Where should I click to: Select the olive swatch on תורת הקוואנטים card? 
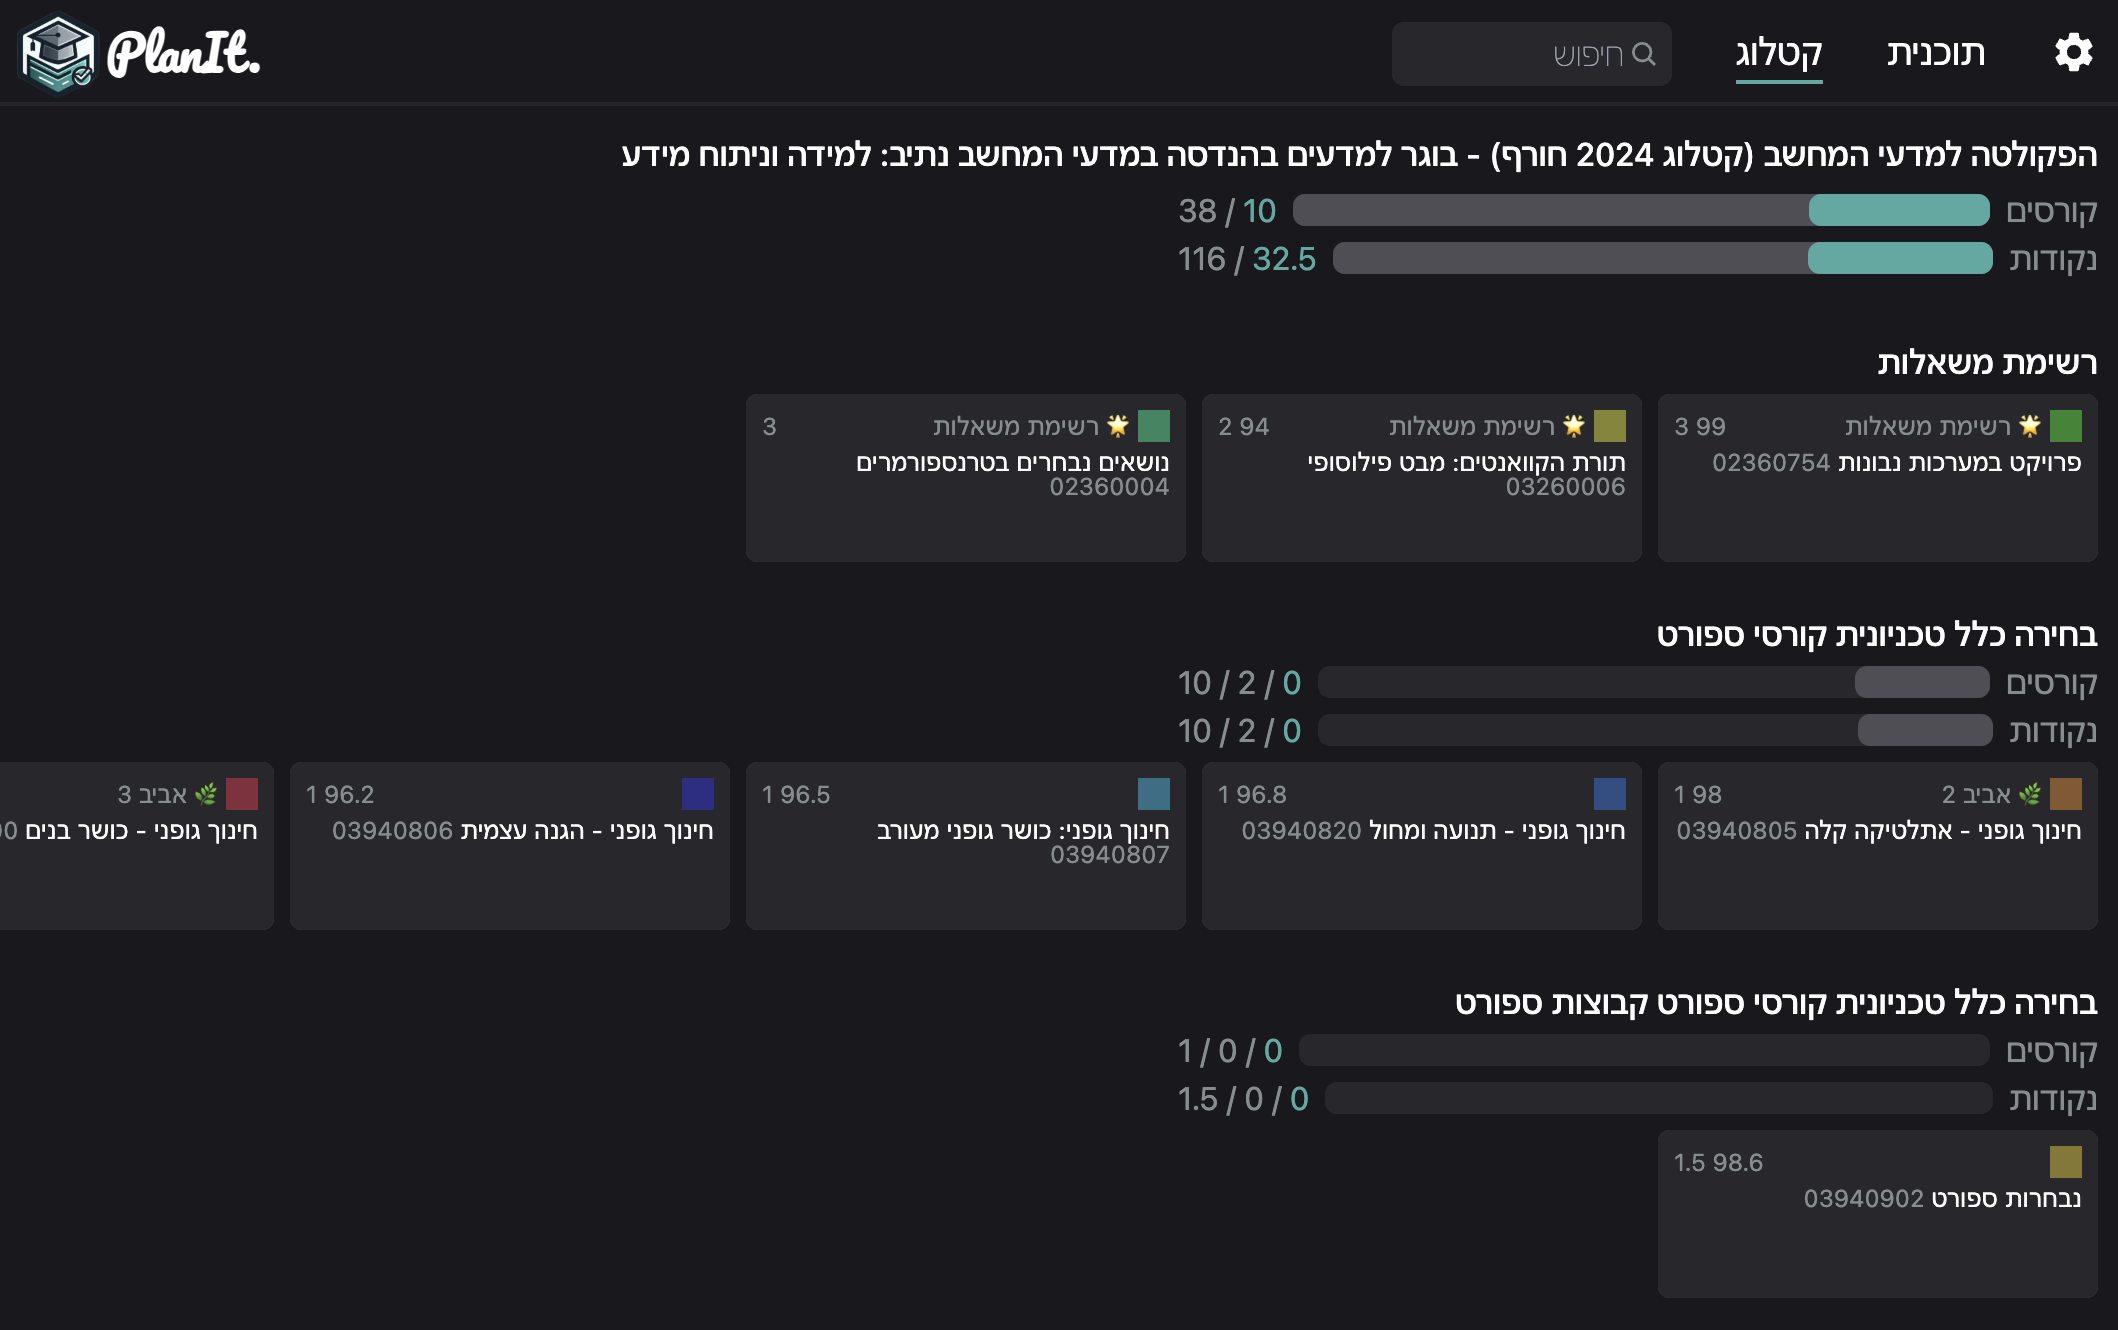(x=1609, y=426)
